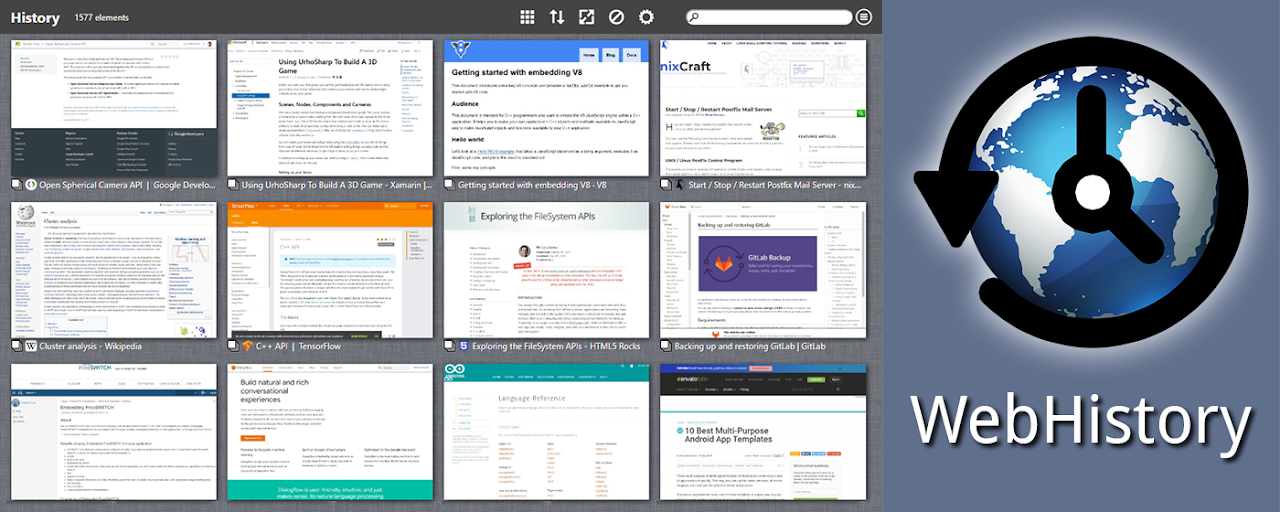This screenshot has width=1280, height=512.
Task: Open 'Start / Stop / Restart Postfix Mail Server' title
Action: tap(775, 185)
